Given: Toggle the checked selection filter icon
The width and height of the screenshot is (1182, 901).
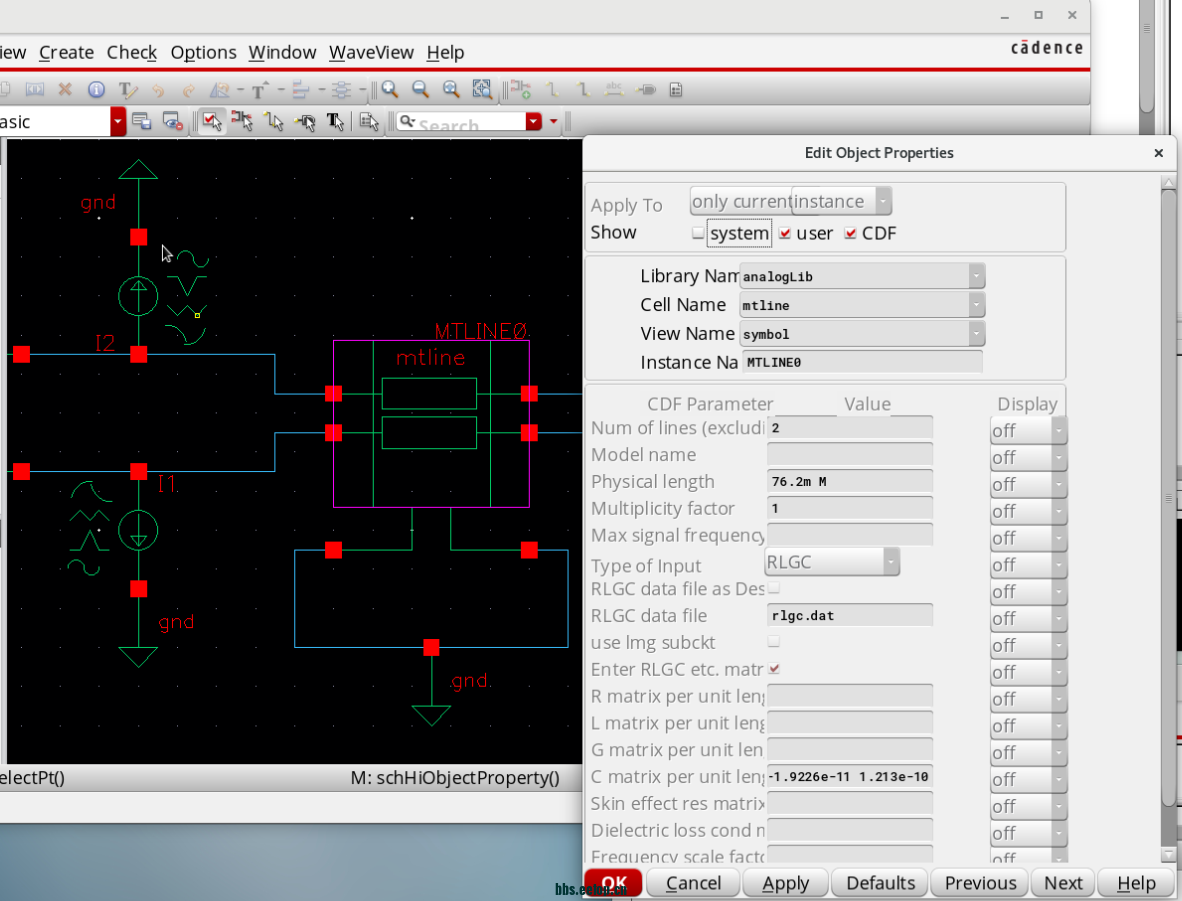Looking at the screenshot, I should pyautogui.click(x=212, y=121).
